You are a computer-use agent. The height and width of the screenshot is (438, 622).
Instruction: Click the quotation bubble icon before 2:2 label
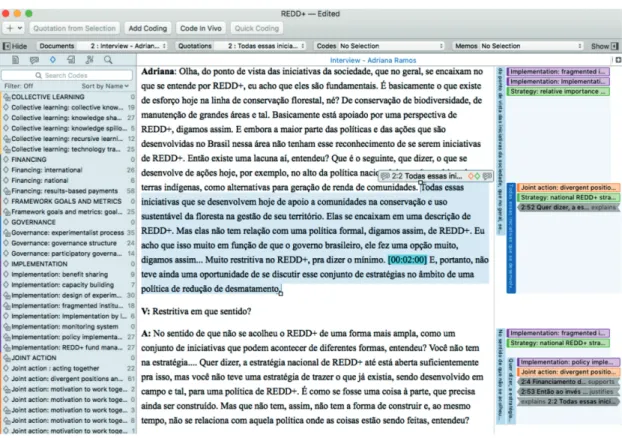pos(385,176)
